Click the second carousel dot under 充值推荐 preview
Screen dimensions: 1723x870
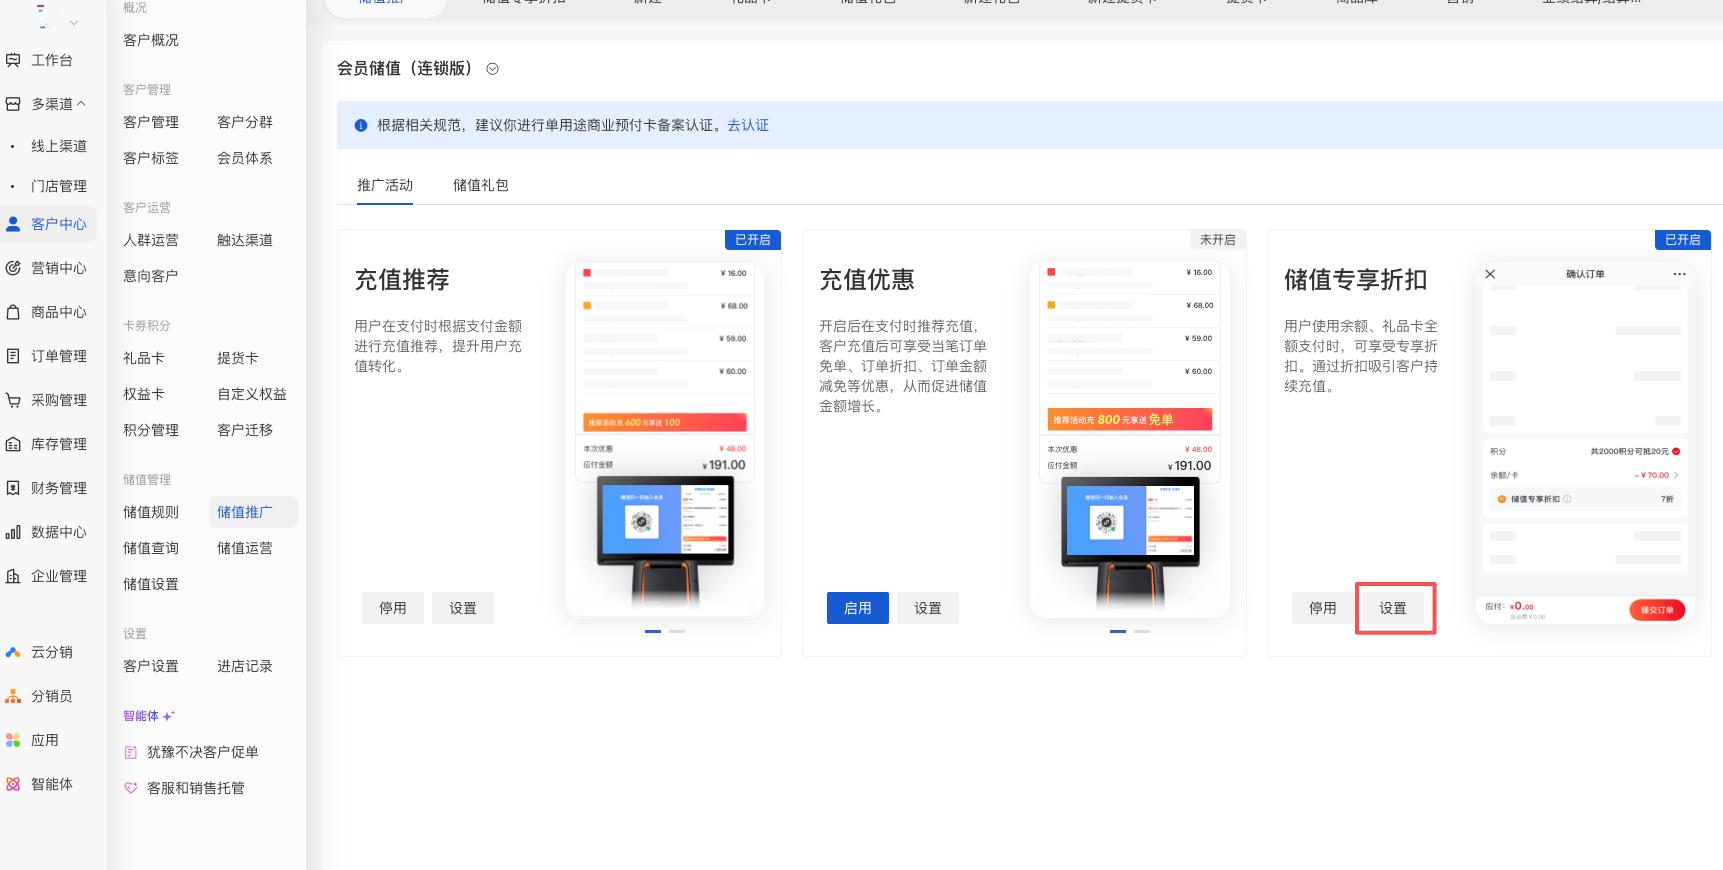(677, 631)
